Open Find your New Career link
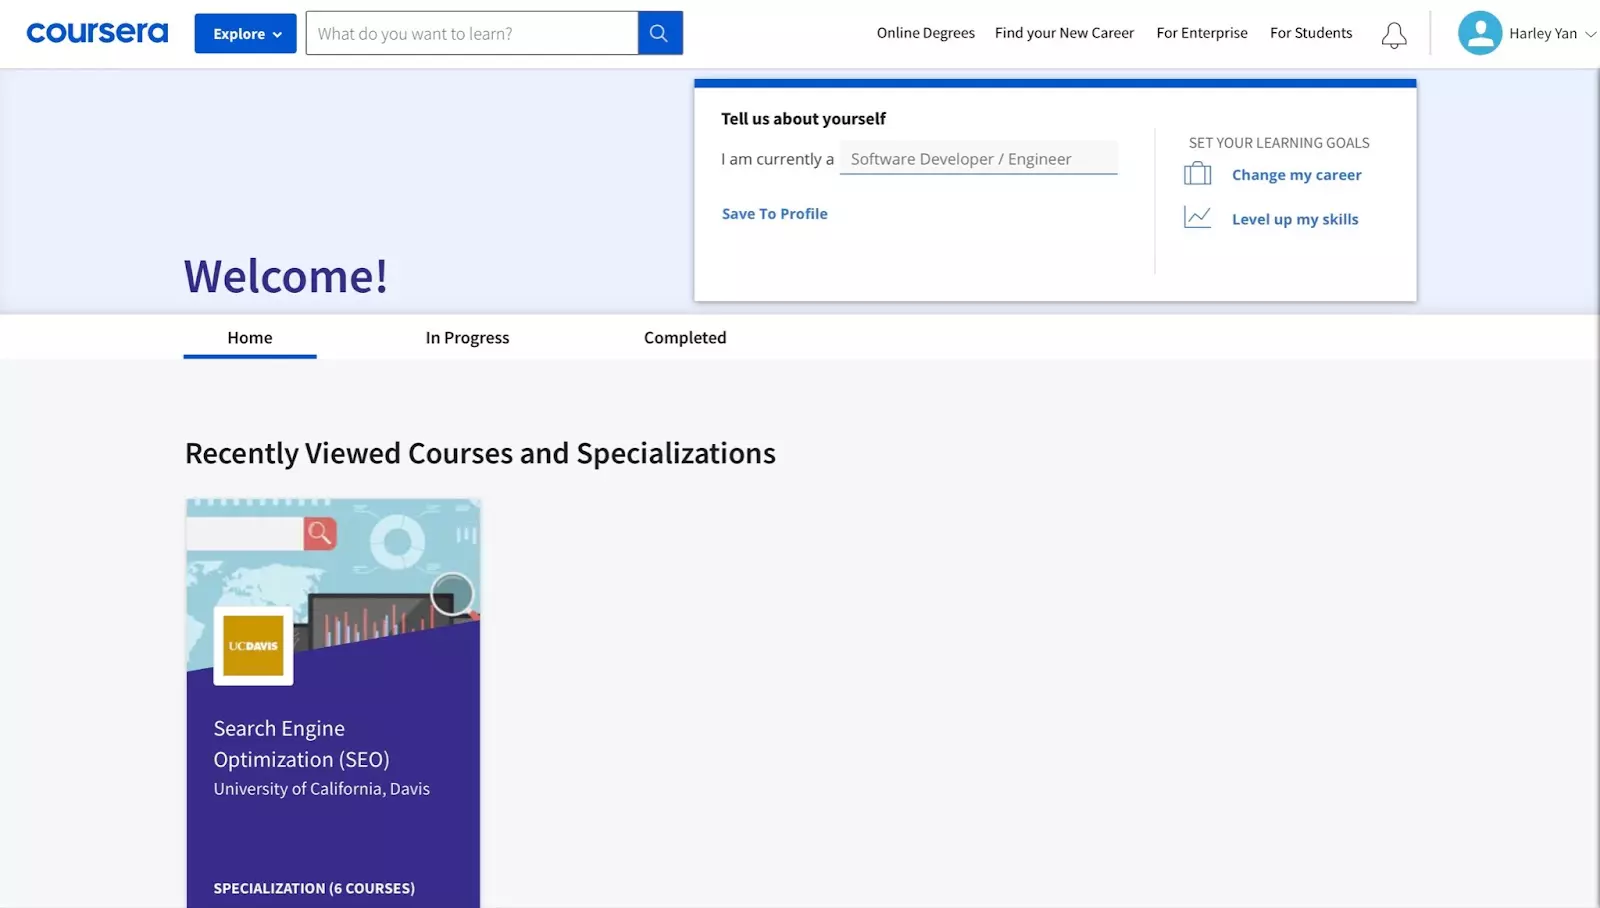1600x908 pixels. 1064,33
